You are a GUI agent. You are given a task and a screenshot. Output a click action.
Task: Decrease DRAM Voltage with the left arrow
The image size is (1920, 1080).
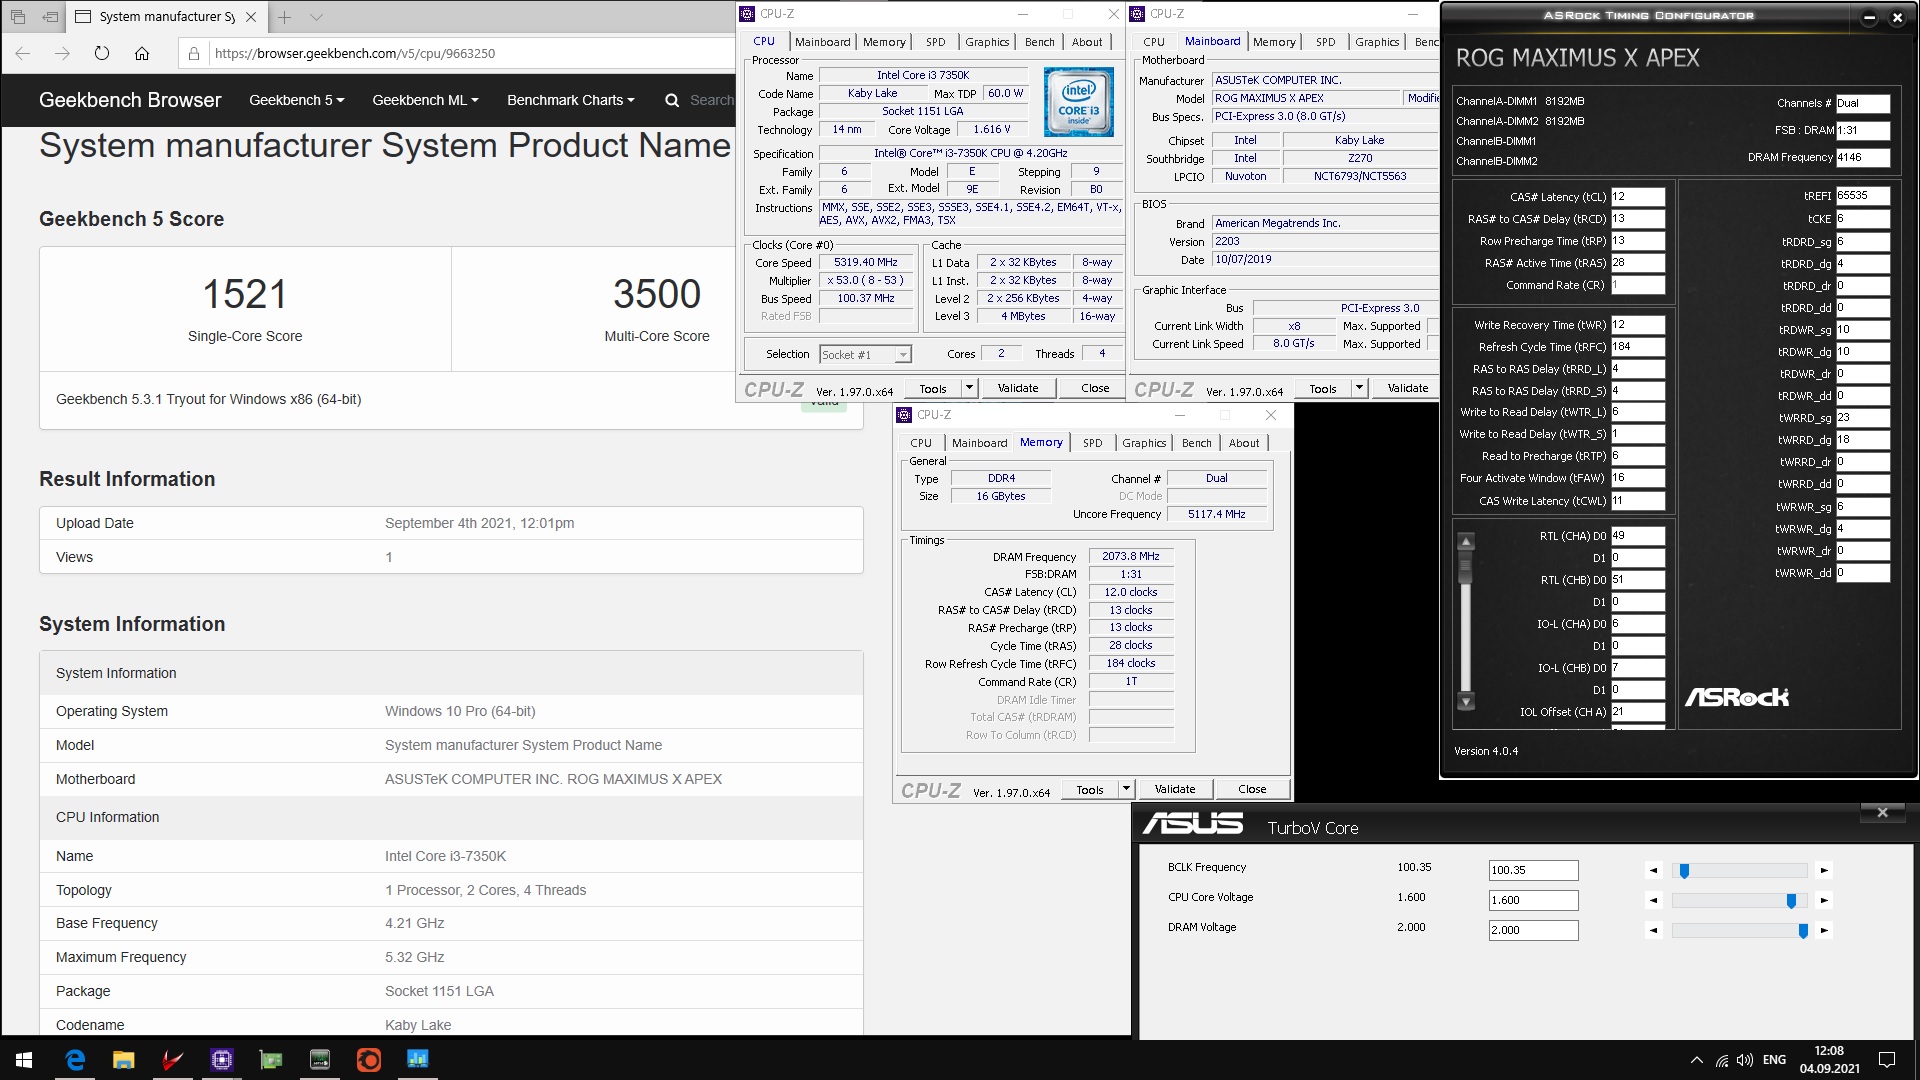[x=1653, y=930]
